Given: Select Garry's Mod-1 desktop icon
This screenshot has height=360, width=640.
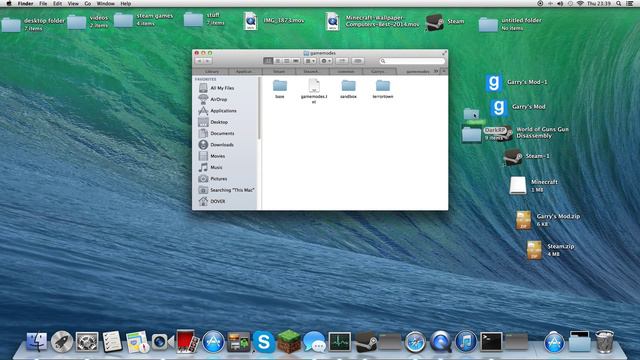Looking at the screenshot, I should [x=493, y=83].
